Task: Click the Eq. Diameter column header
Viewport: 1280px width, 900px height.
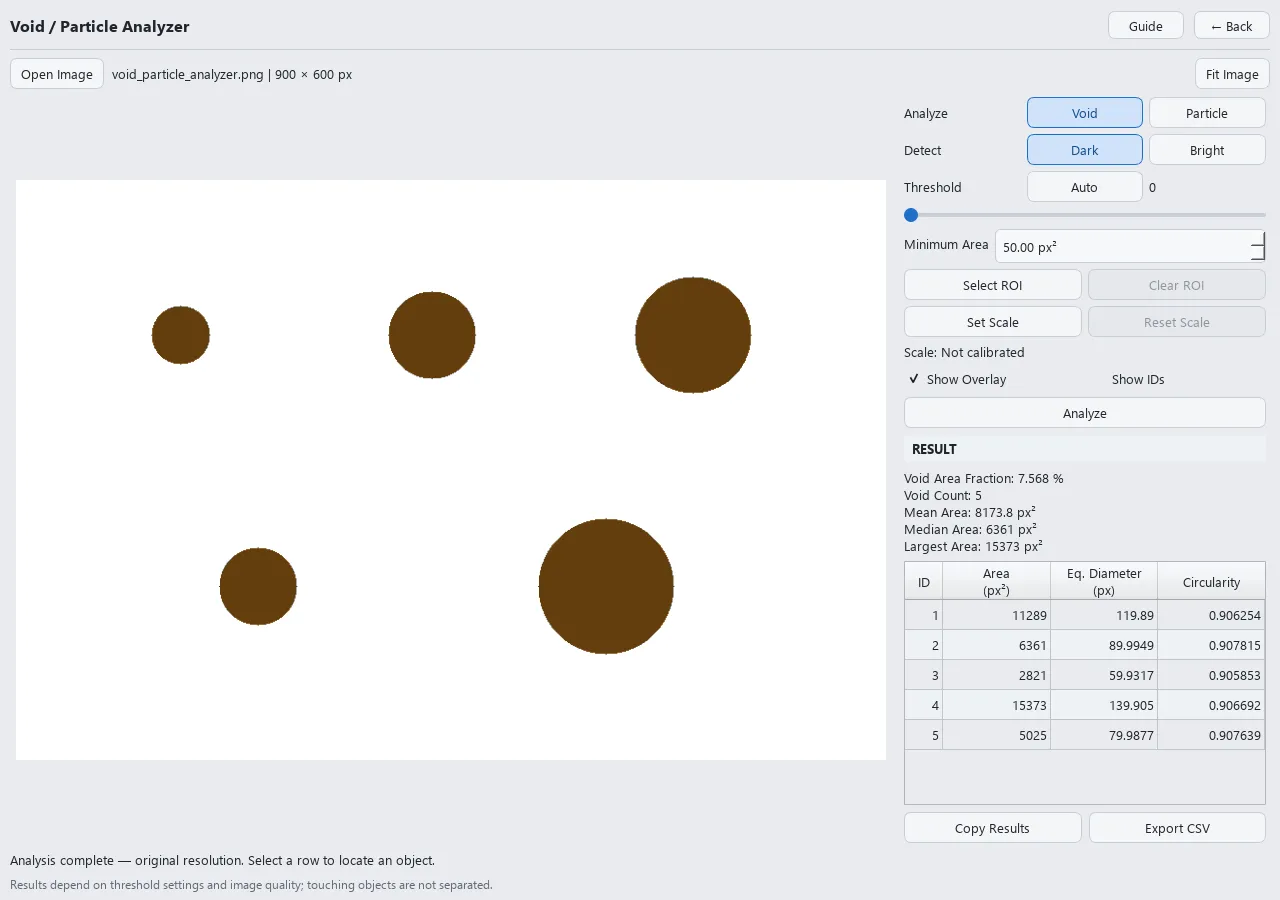Action: point(1104,581)
